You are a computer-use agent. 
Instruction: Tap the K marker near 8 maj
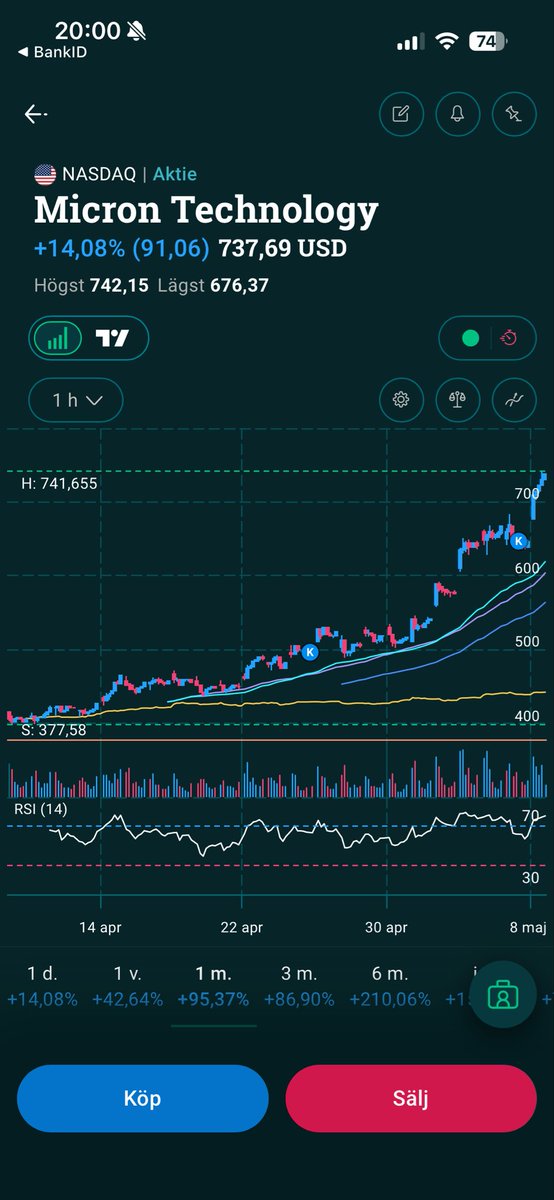click(518, 541)
